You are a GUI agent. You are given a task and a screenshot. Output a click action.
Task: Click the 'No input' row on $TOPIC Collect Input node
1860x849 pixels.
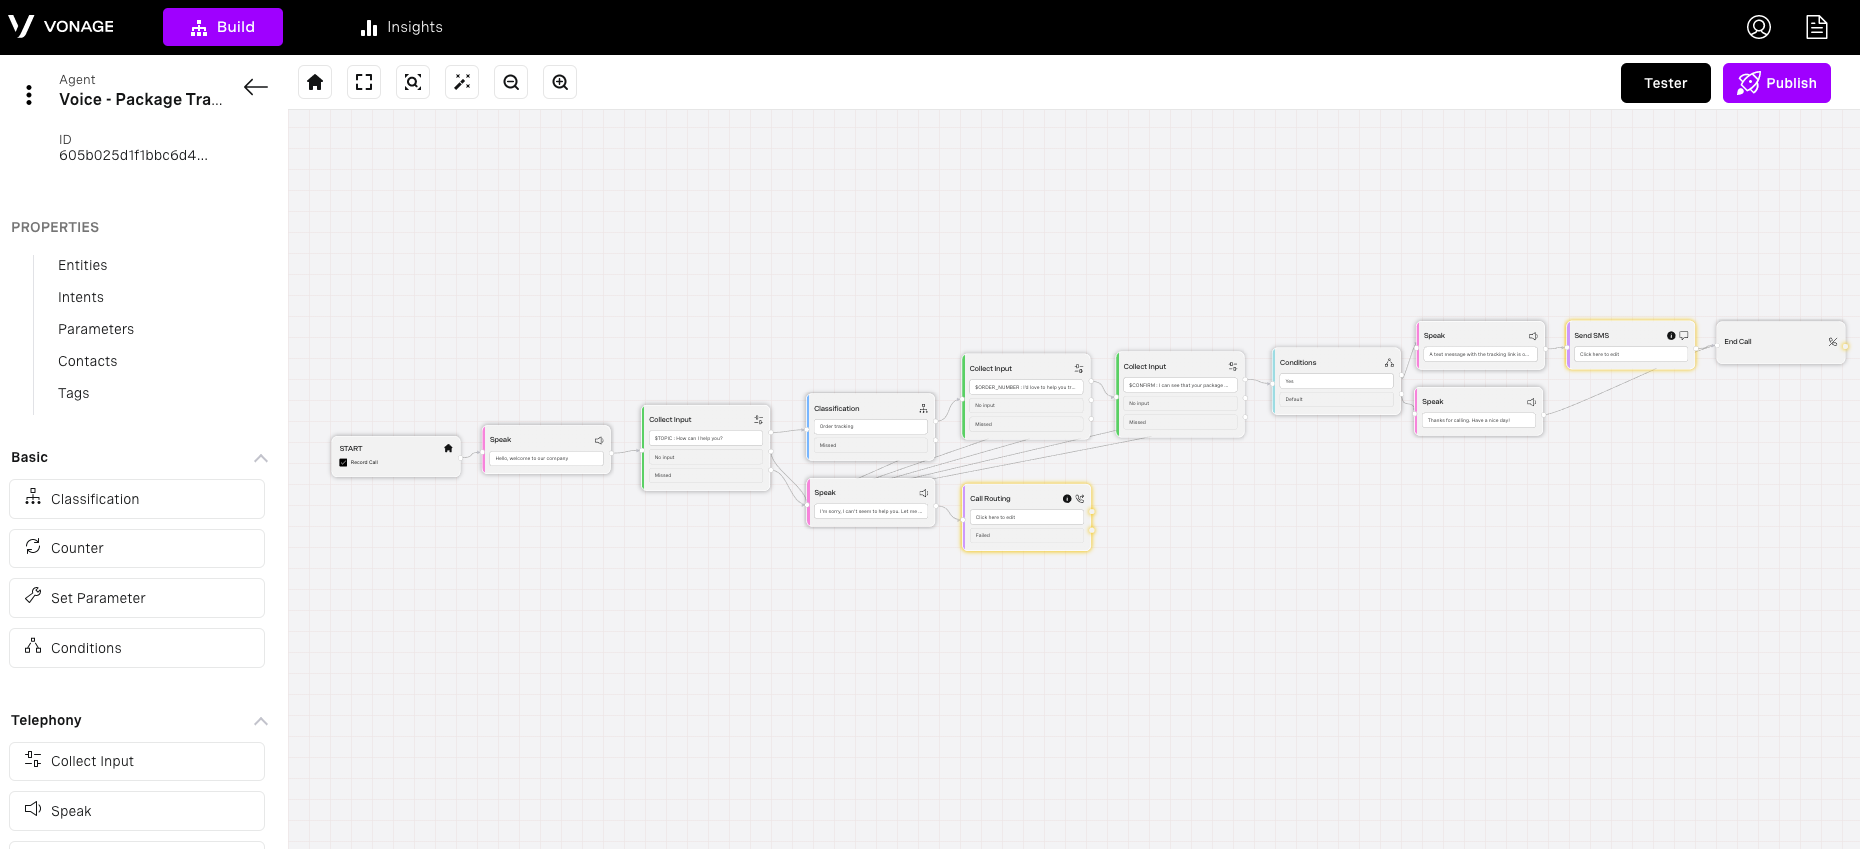[706, 457]
